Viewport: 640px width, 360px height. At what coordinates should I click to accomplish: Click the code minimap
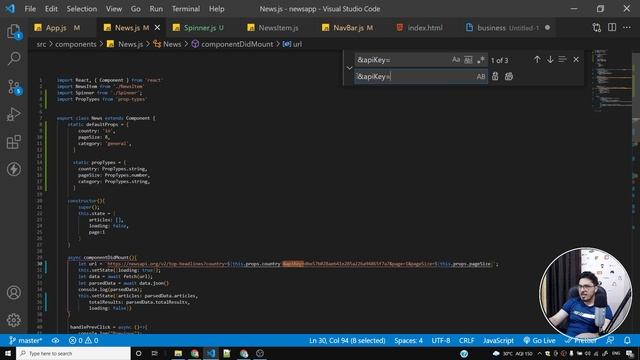(x=611, y=82)
